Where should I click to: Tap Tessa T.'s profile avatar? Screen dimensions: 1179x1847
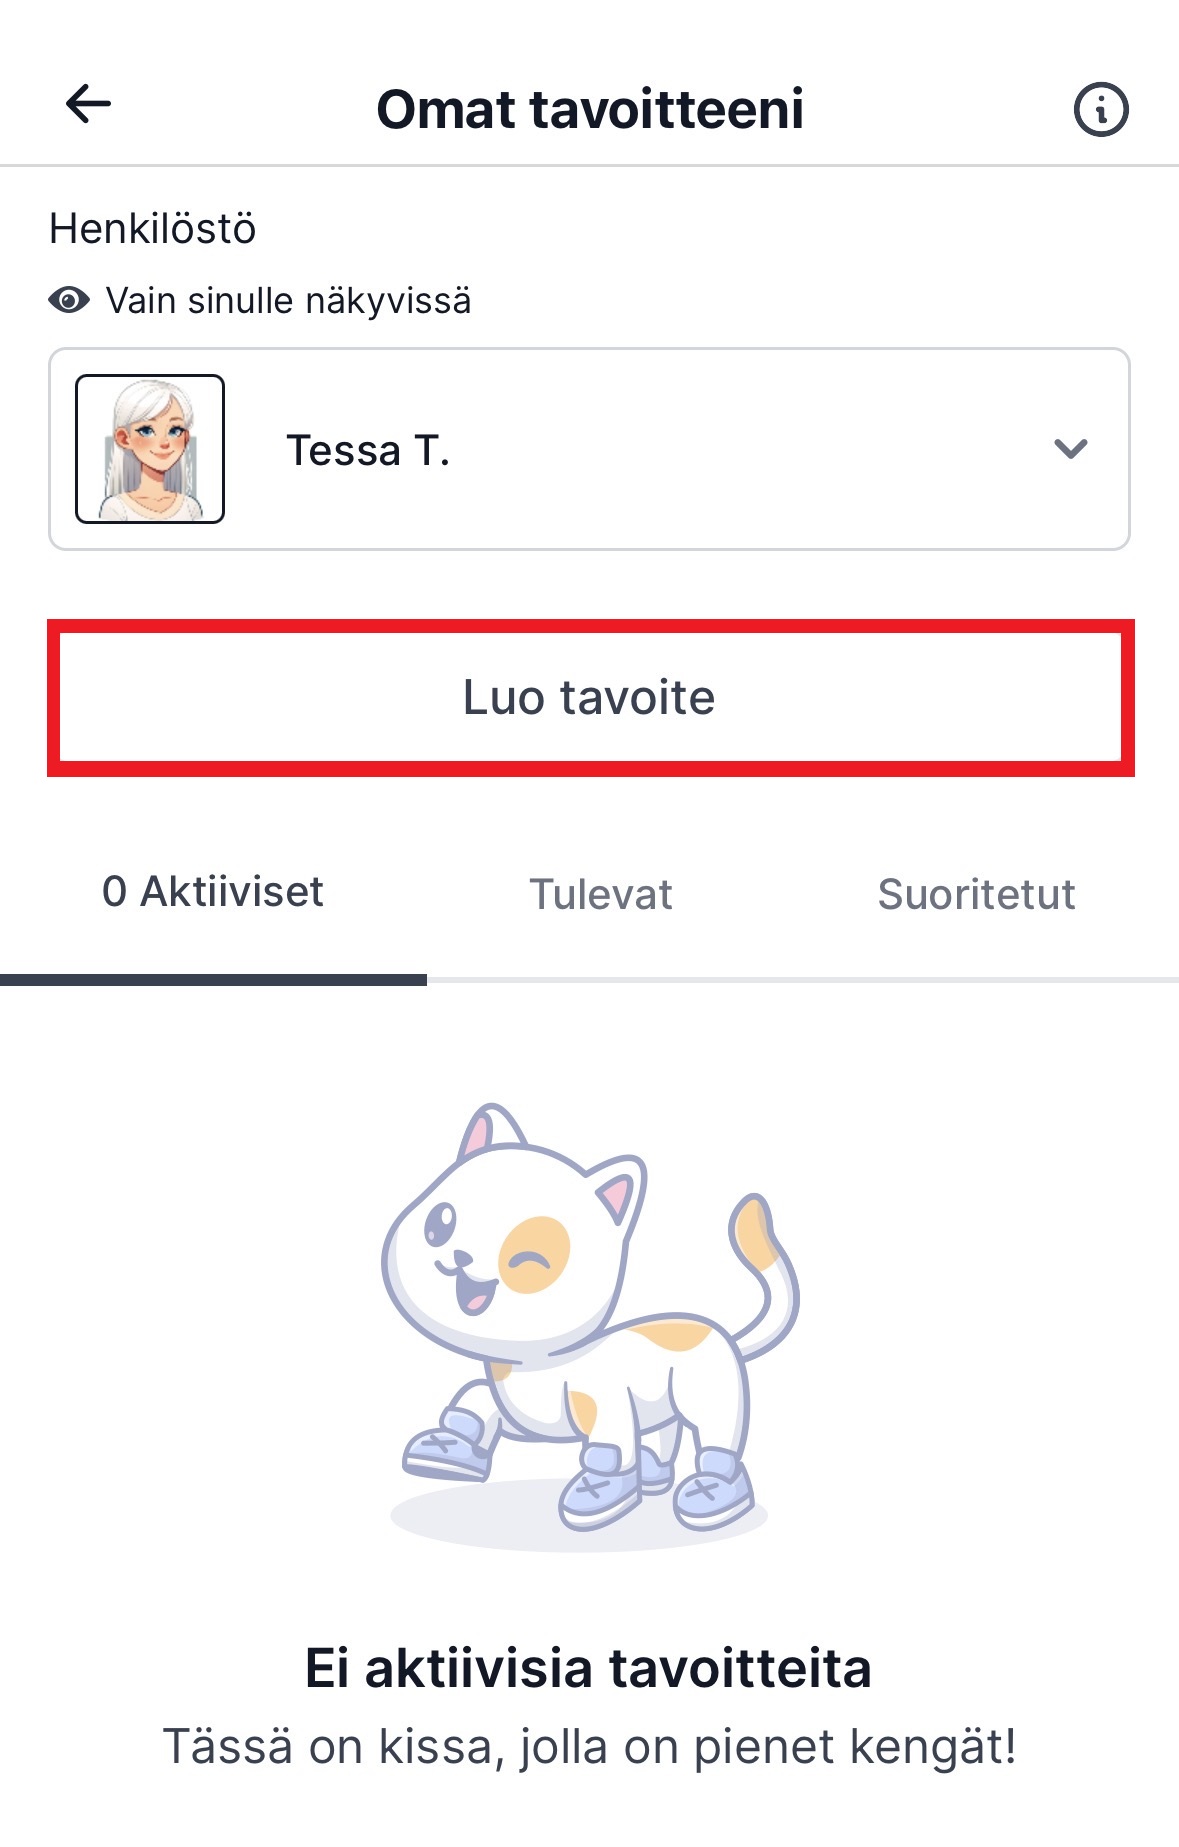click(150, 448)
